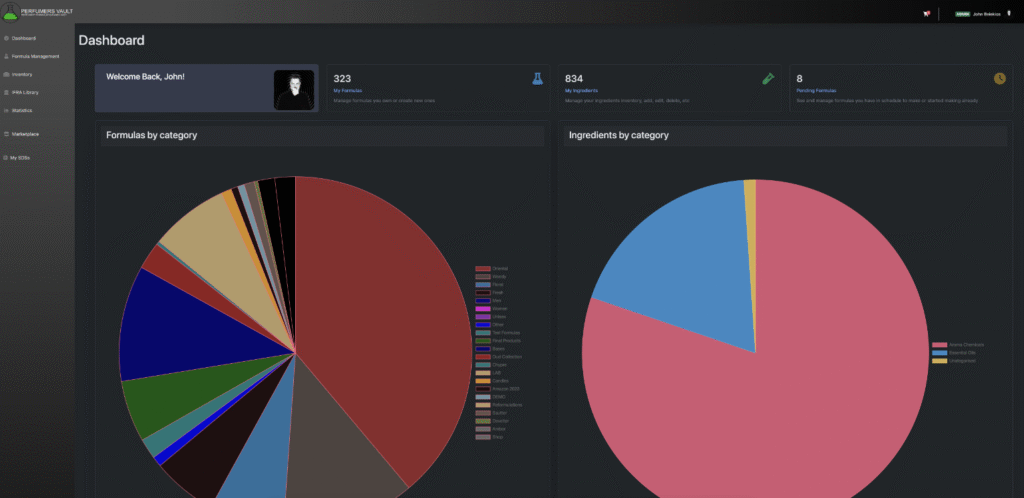Toggle the Floral legend entry
The image size is (1024, 498).
489,285
